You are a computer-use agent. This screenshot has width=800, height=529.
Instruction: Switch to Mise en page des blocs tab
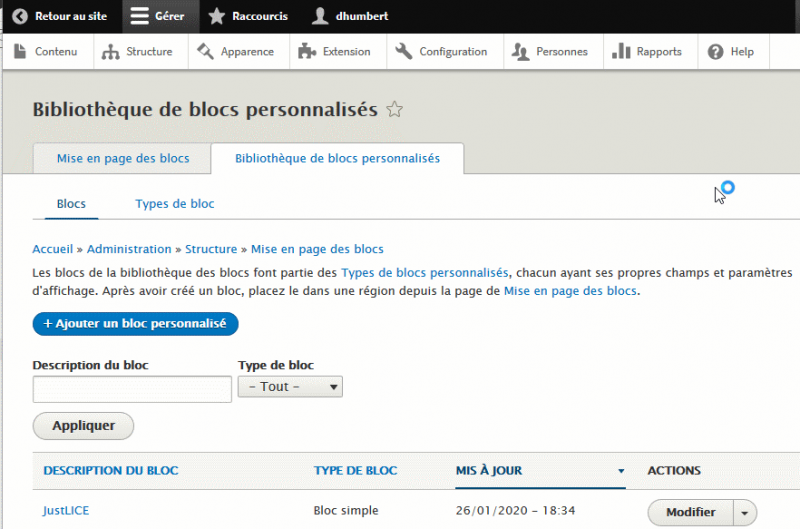123,159
